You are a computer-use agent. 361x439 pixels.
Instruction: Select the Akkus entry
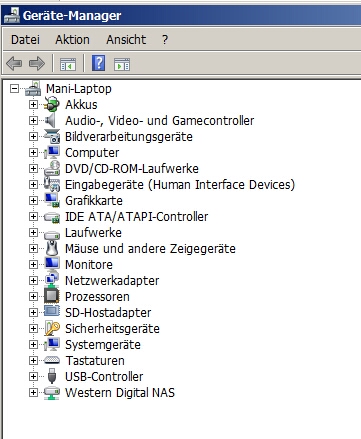tap(81, 105)
